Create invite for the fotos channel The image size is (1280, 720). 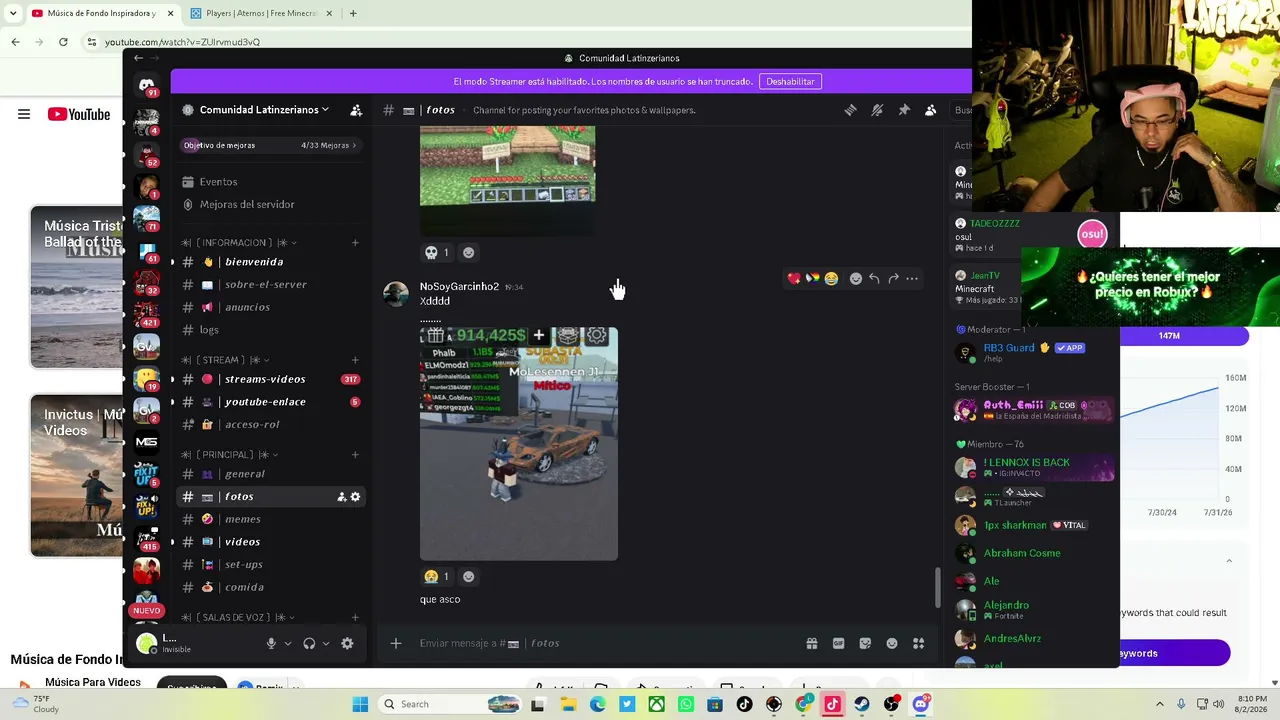[x=341, y=497]
